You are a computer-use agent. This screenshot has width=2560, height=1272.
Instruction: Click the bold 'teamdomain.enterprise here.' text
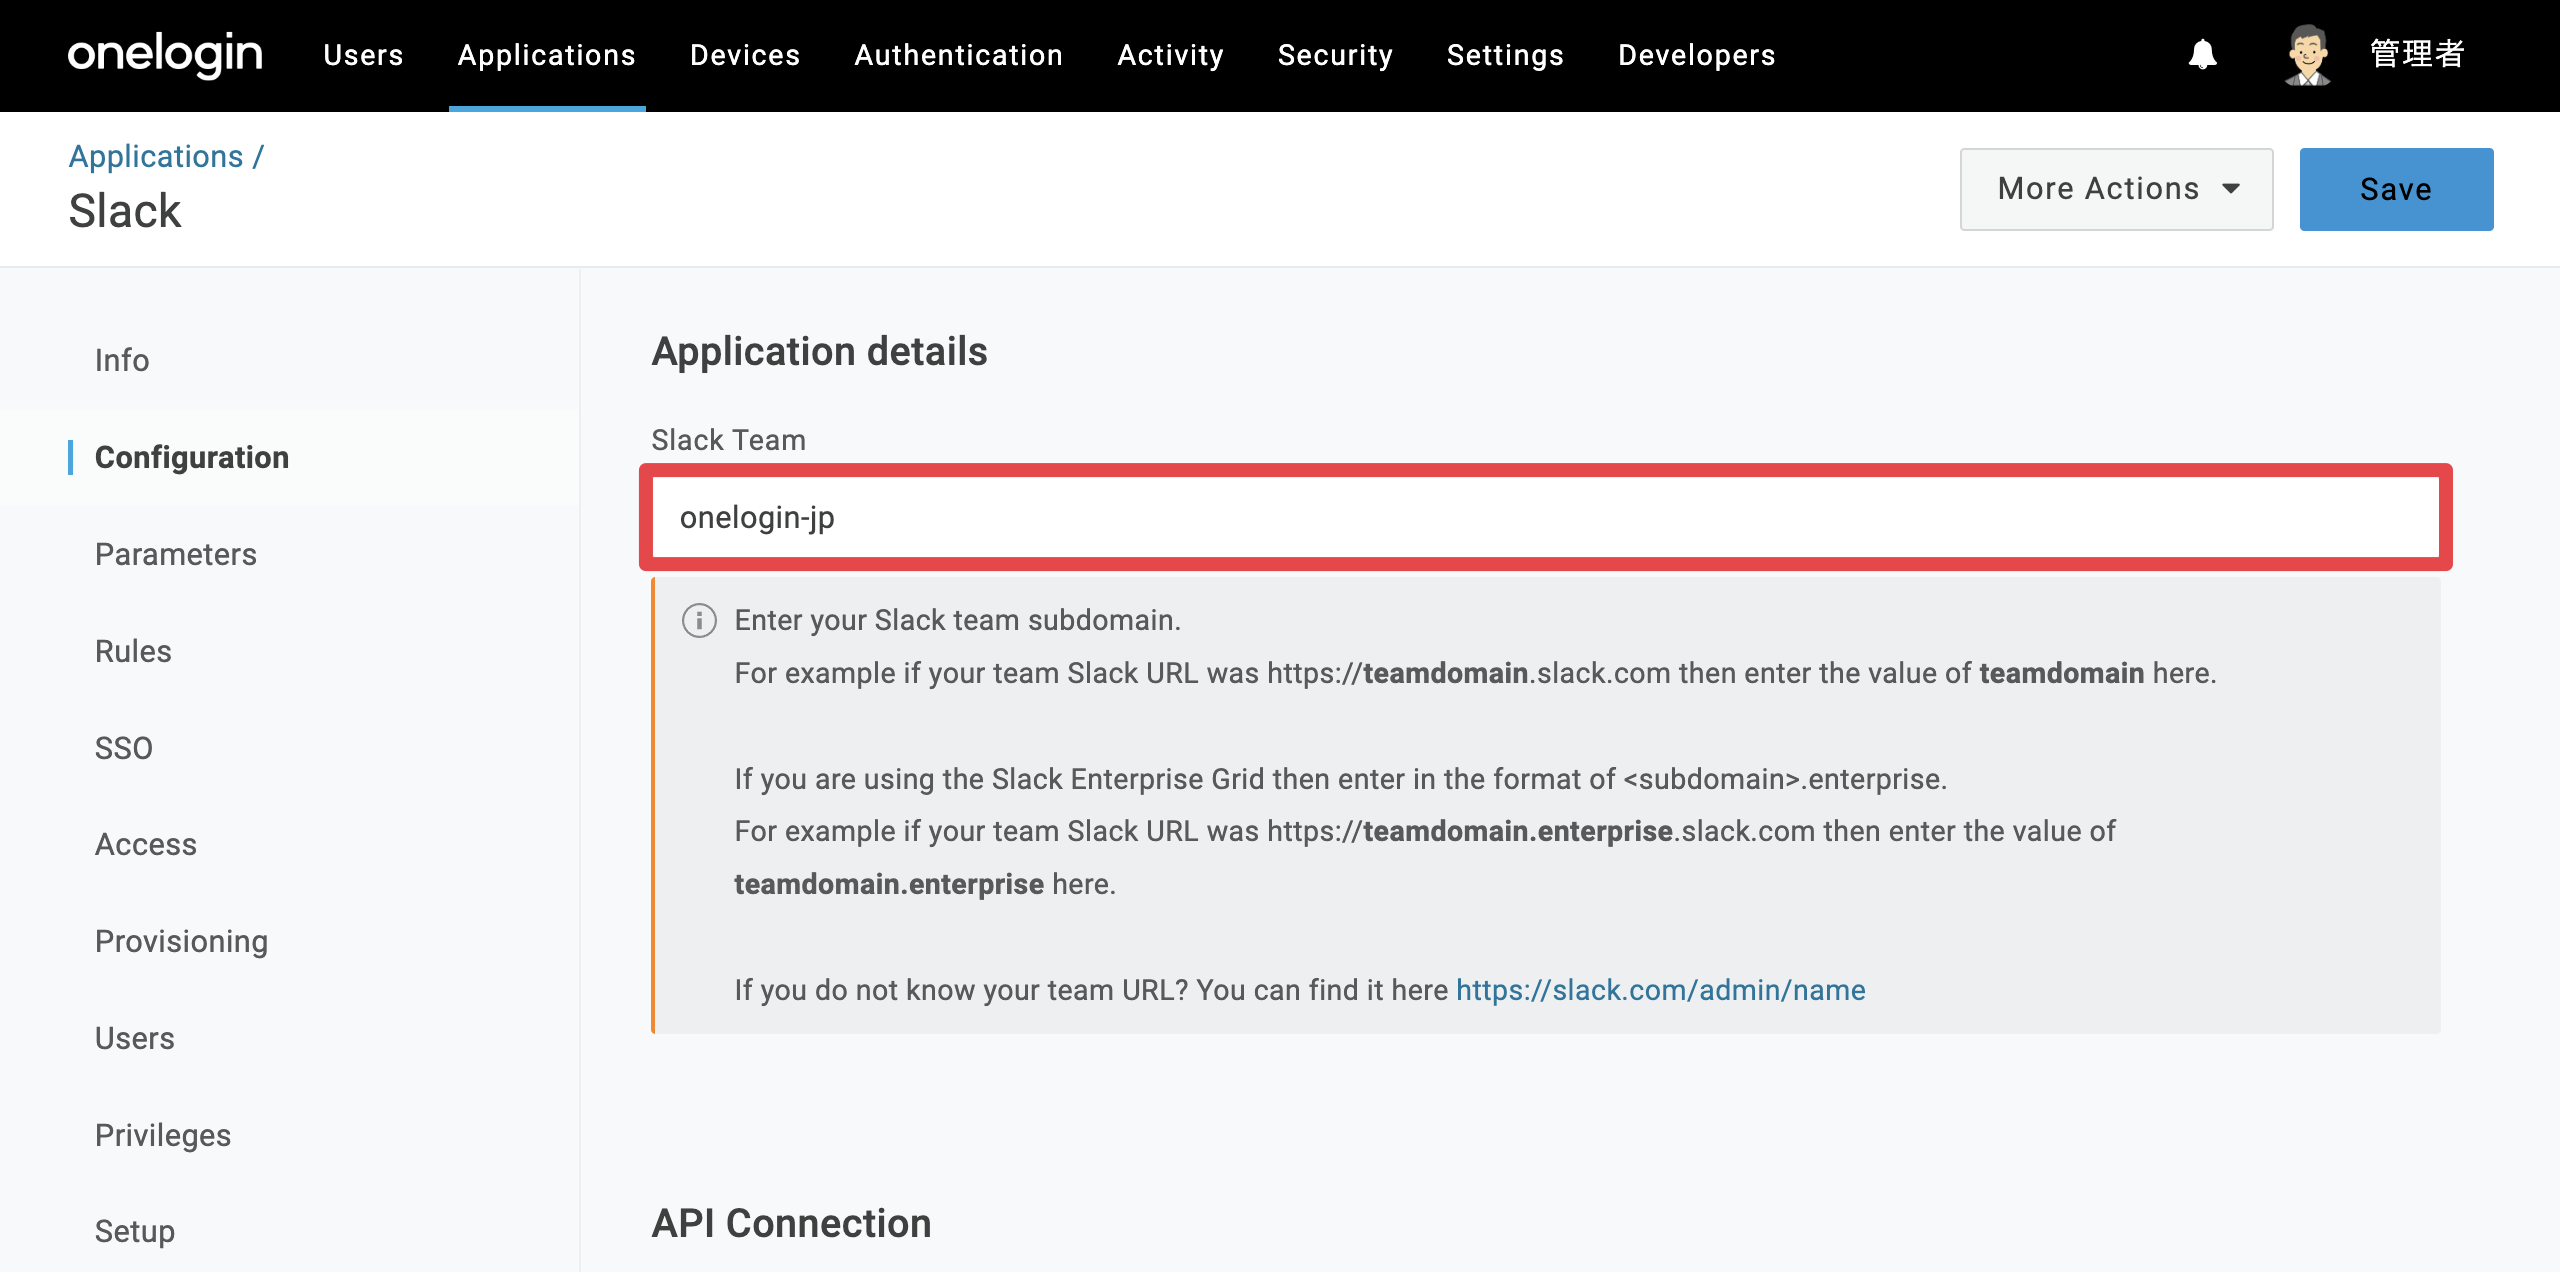pos(925,884)
